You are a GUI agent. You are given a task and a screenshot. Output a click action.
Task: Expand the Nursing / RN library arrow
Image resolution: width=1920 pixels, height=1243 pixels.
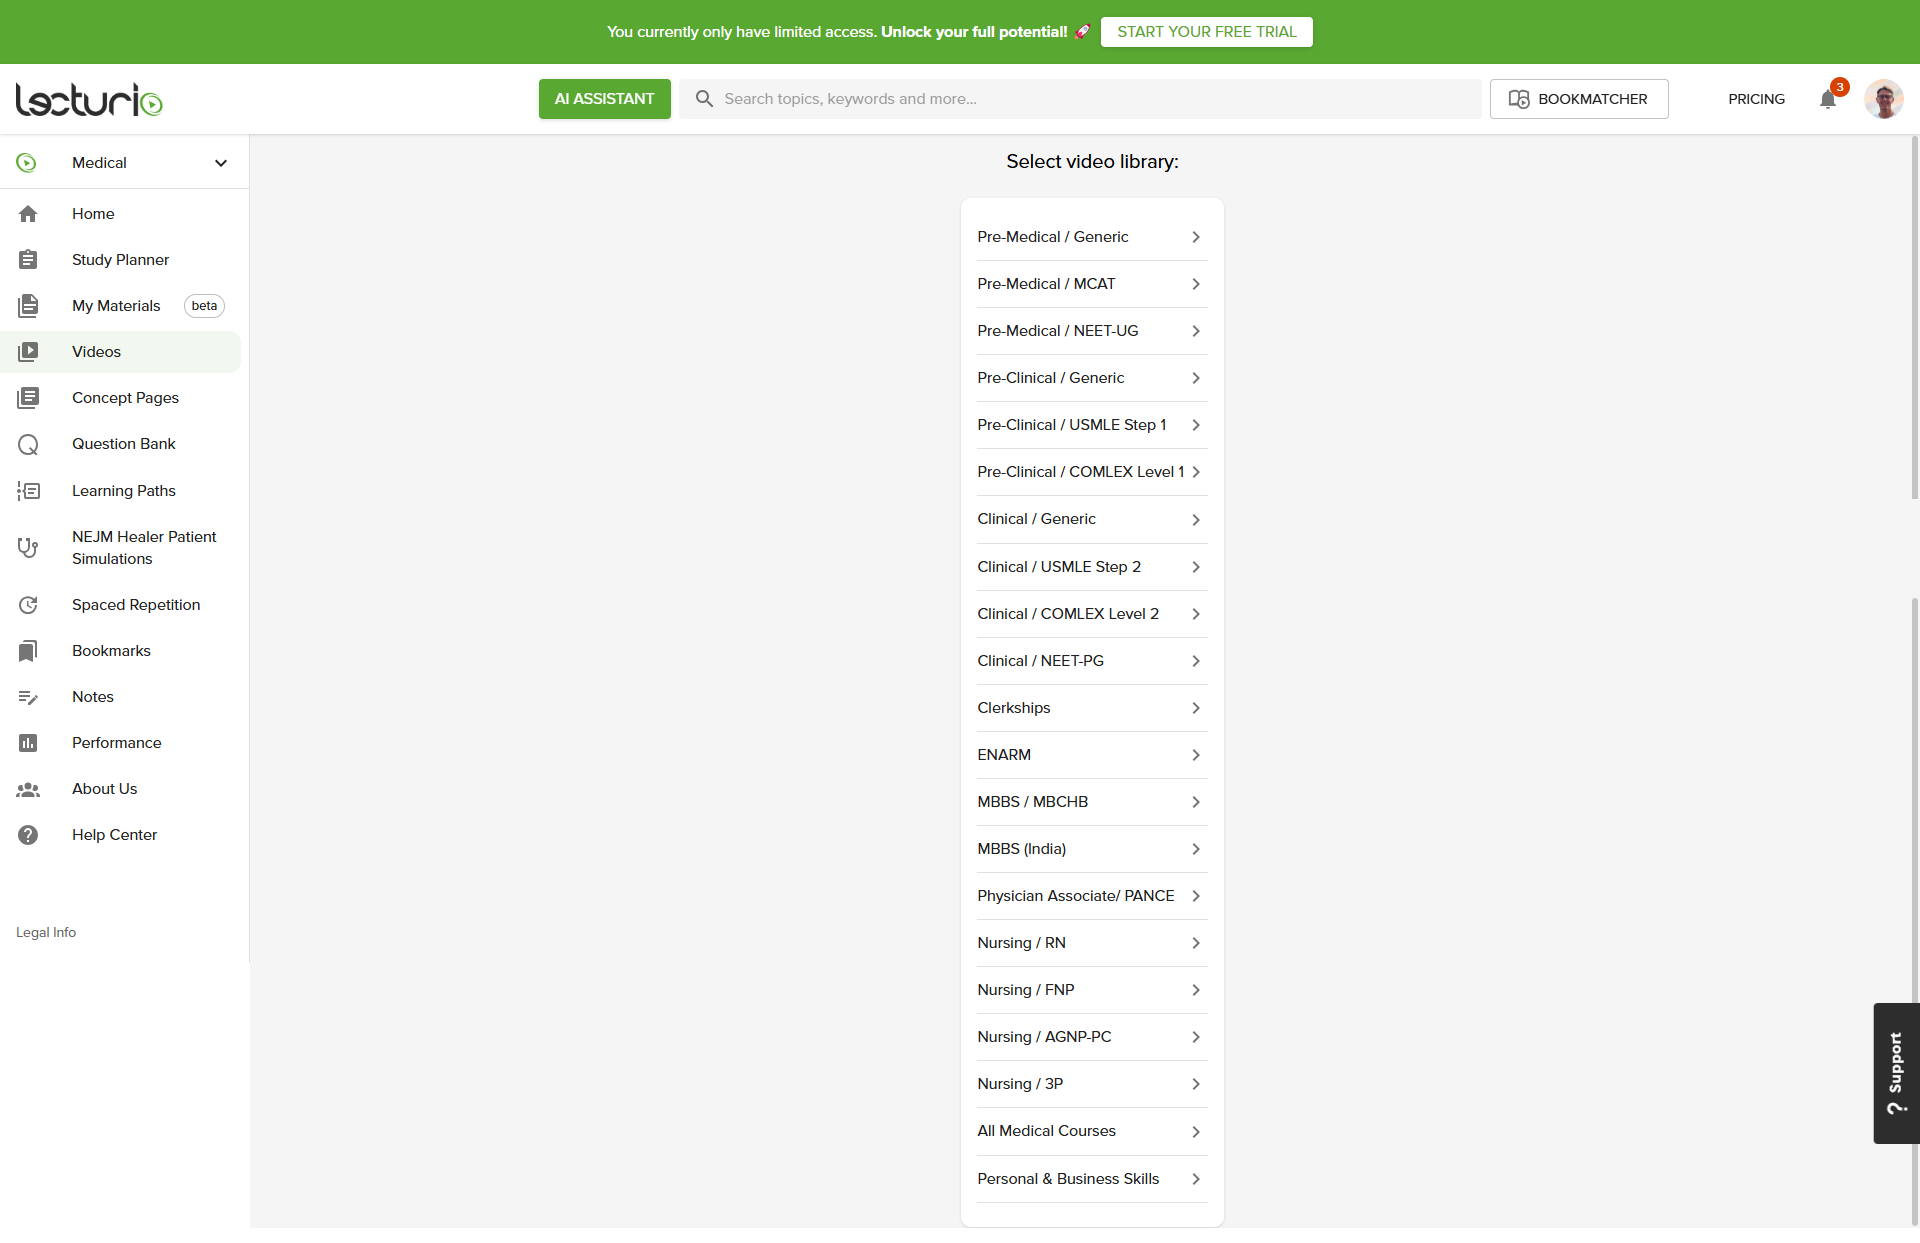(x=1195, y=943)
